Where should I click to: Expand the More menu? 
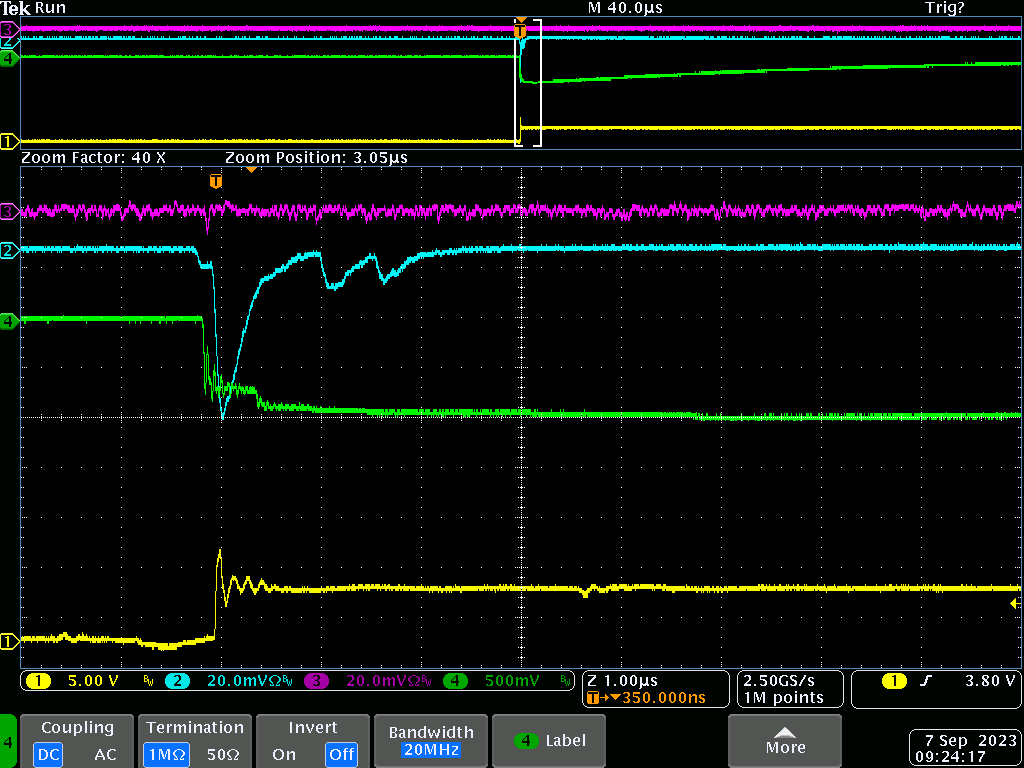click(785, 741)
